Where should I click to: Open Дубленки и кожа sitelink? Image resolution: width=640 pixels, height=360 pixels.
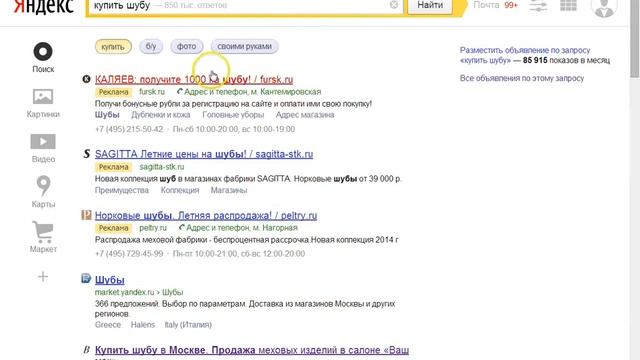pyautogui.click(x=160, y=115)
